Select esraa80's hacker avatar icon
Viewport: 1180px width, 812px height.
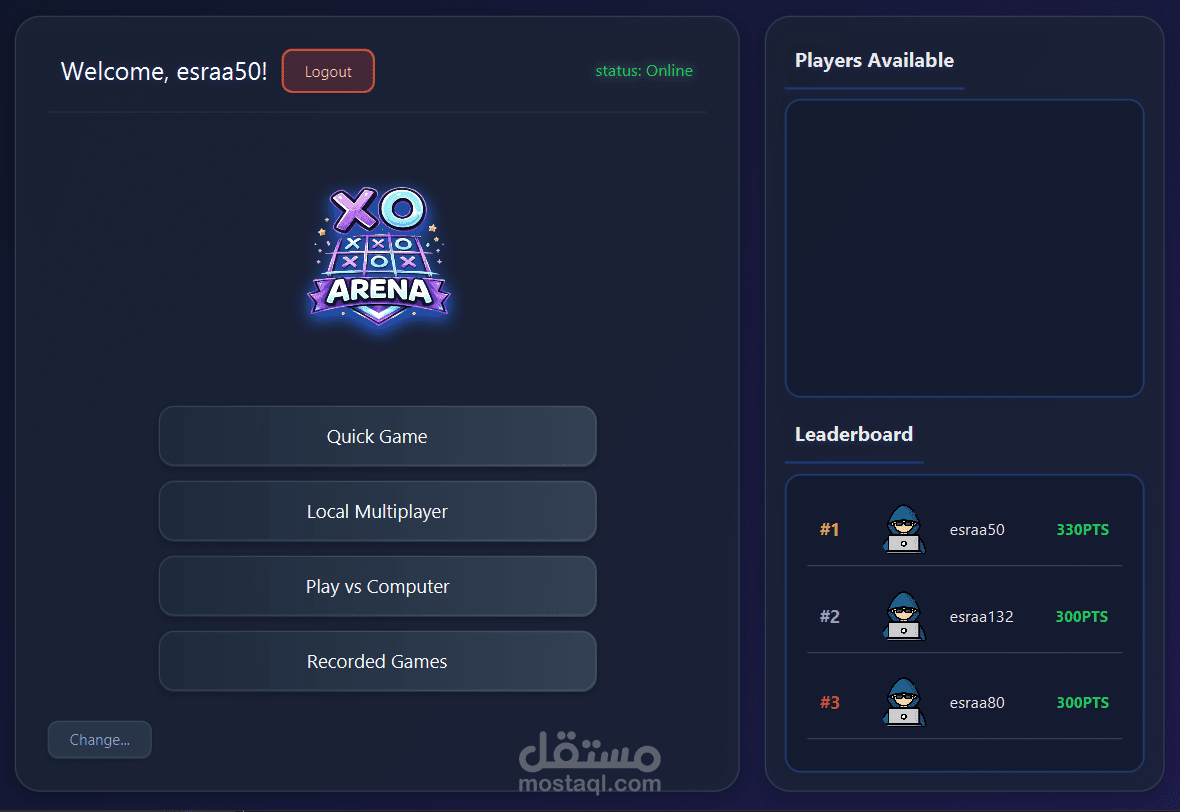904,702
